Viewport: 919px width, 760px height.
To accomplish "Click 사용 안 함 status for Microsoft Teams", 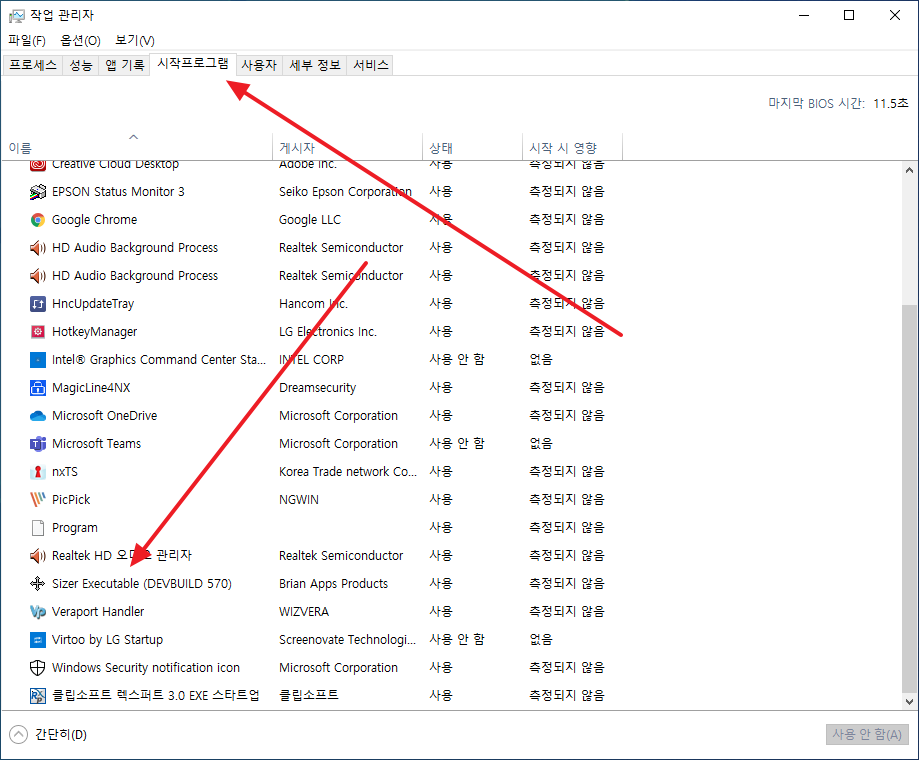I will pyautogui.click(x=457, y=444).
